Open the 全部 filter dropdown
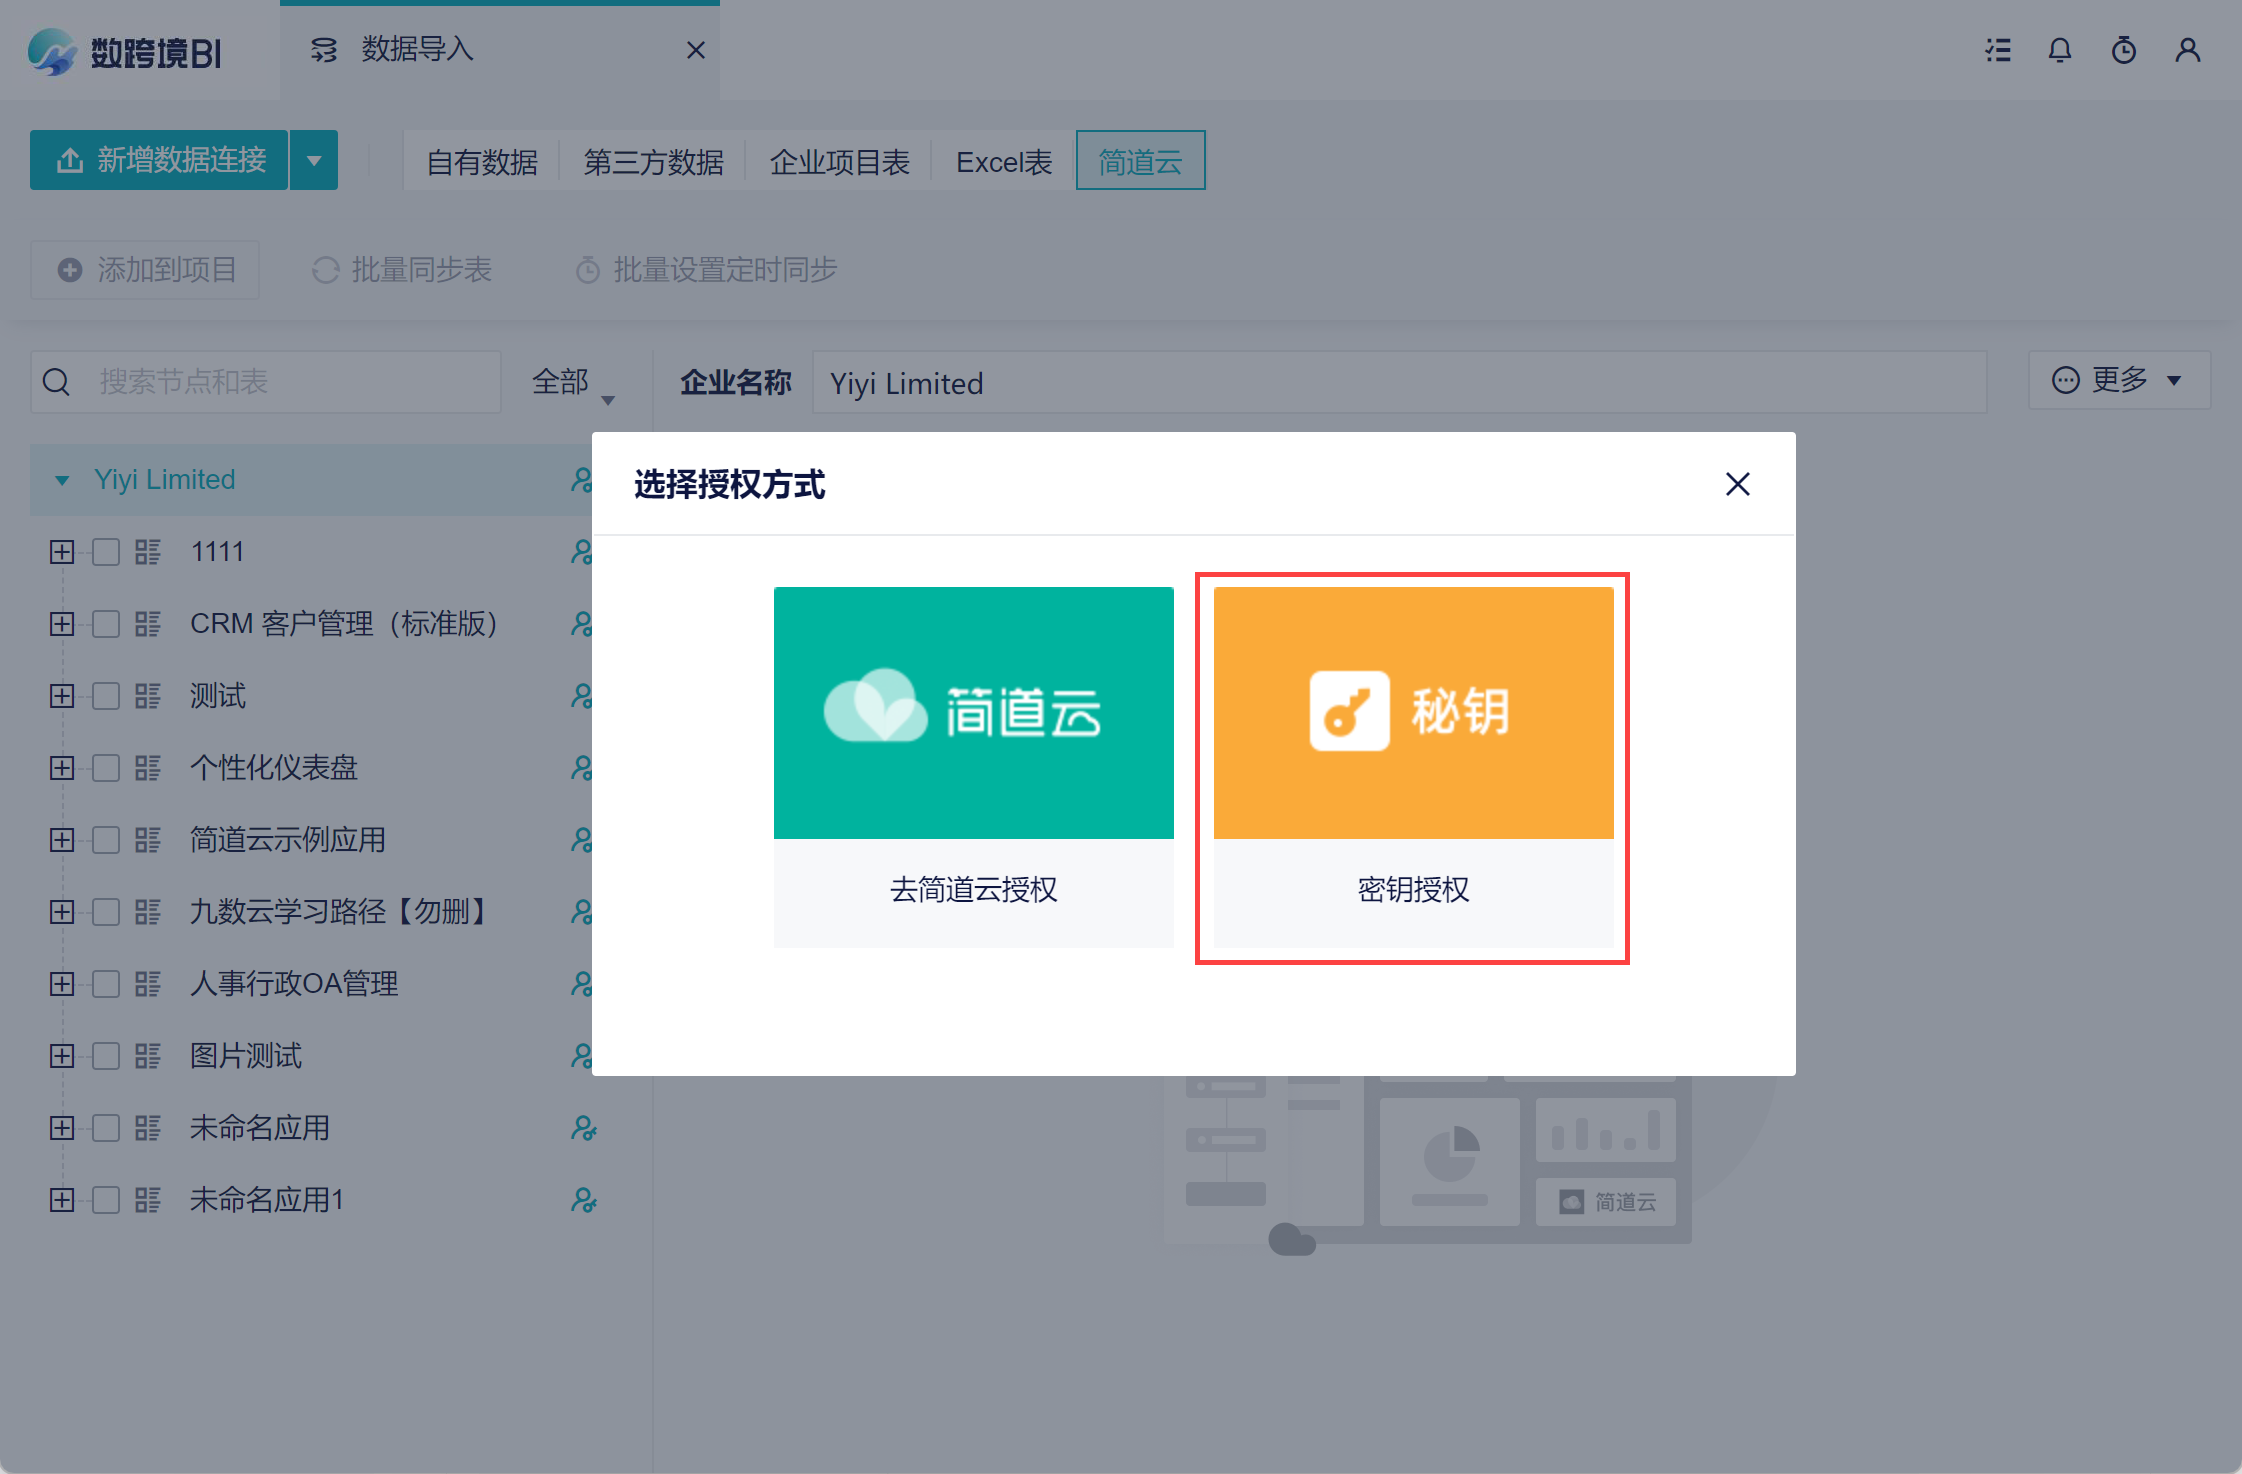Viewport: 2242px width, 1474px height. (572, 383)
